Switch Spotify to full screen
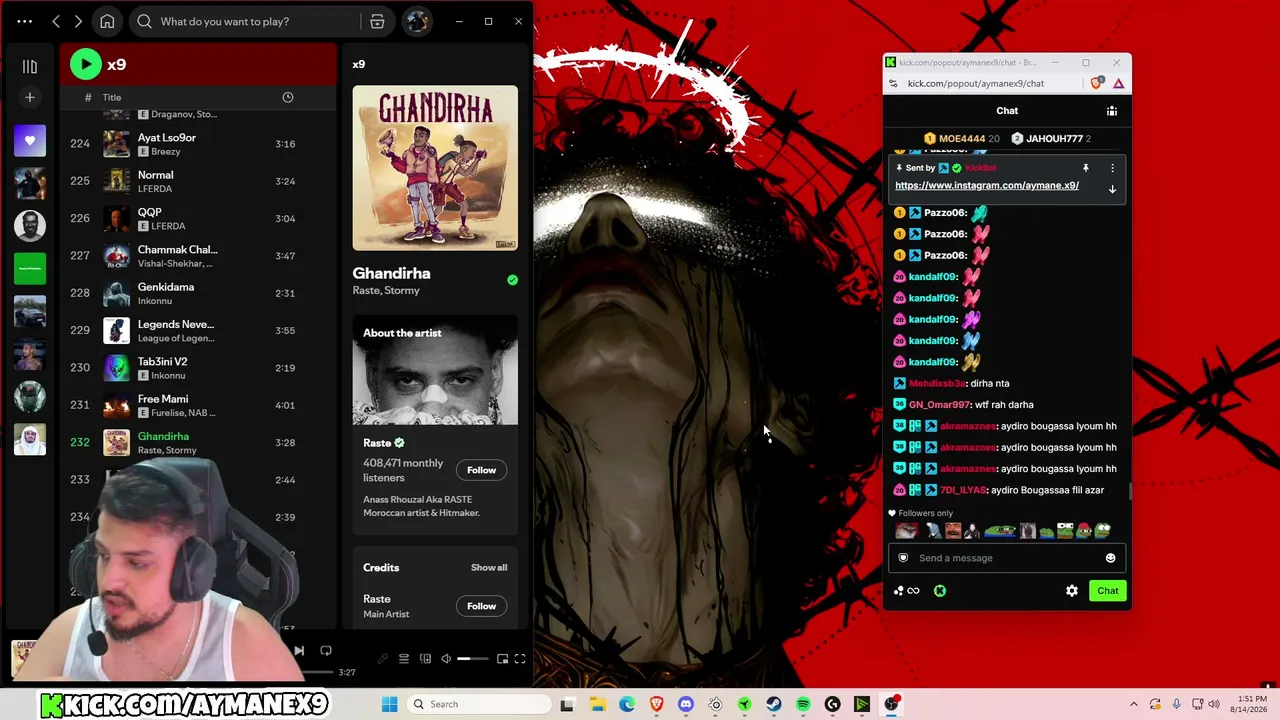 pos(520,659)
